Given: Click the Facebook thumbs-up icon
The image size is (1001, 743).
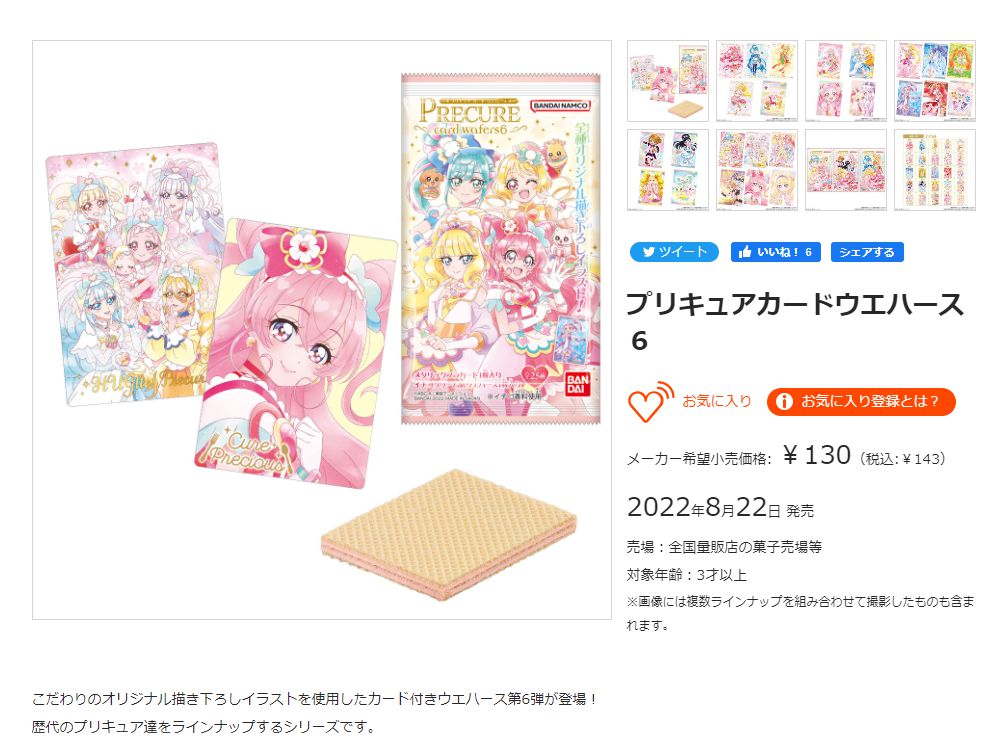Looking at the screenshot, I should (744, 252).
